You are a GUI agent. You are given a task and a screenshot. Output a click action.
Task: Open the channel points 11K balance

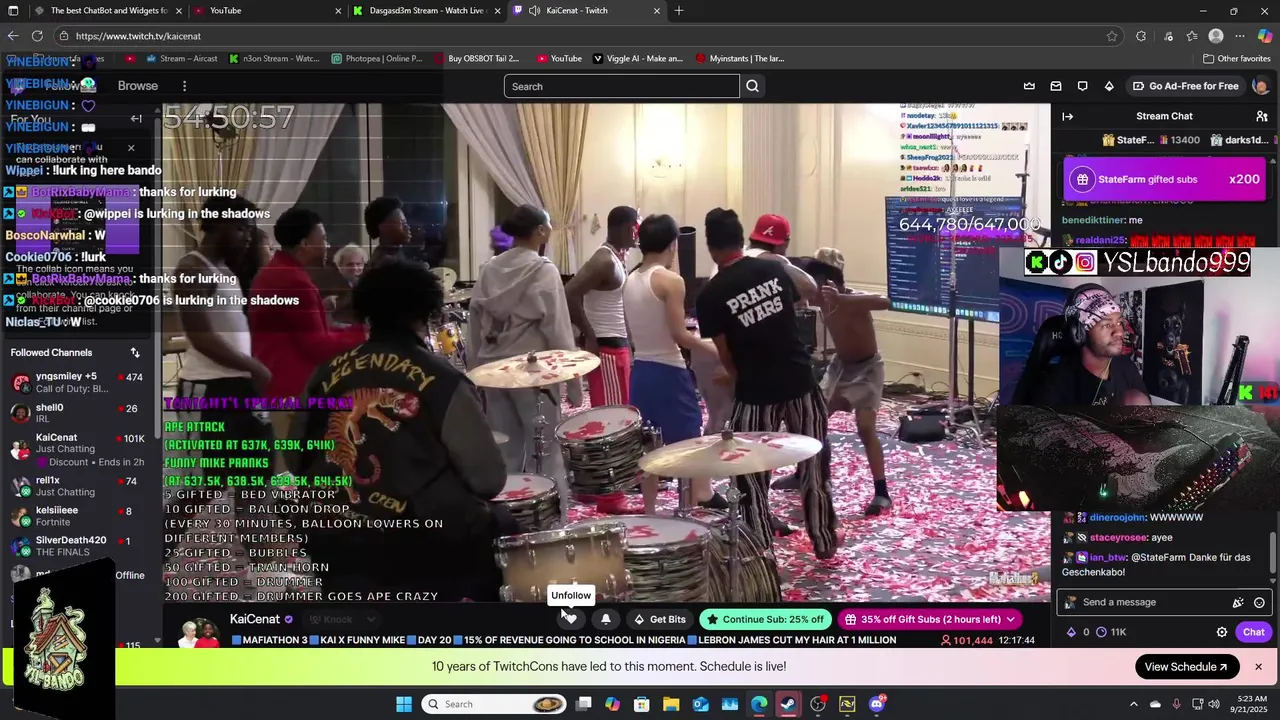[1111, 632]
